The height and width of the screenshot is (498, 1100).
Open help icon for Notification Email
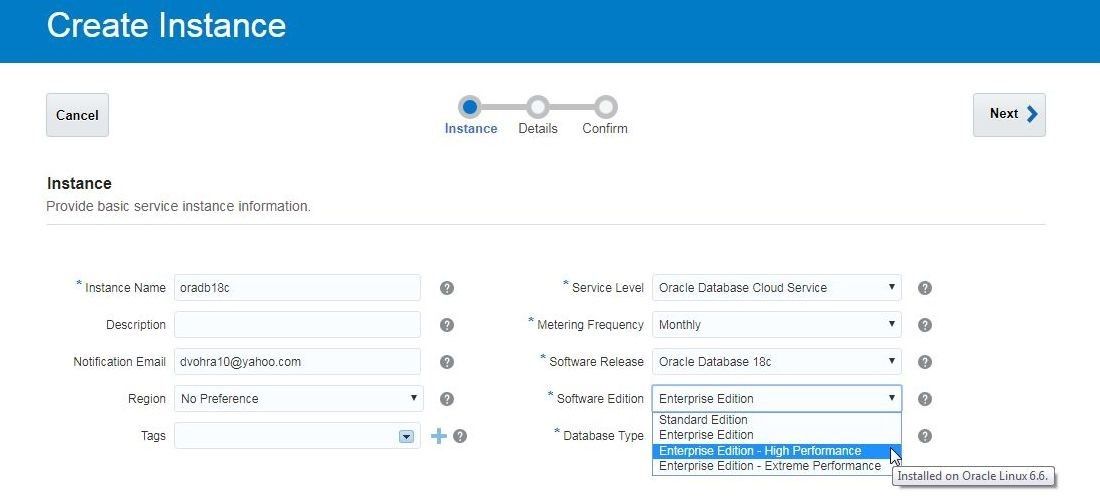click(447, 362)
